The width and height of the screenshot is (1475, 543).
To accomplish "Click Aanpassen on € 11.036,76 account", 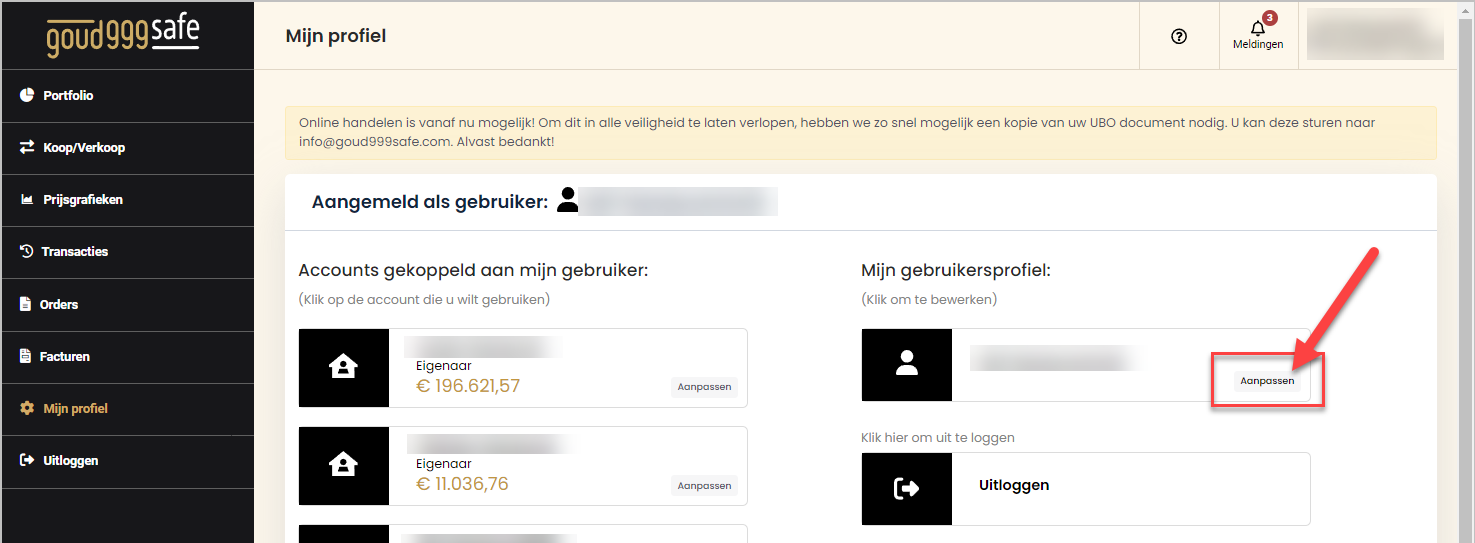I will (704, 486).
